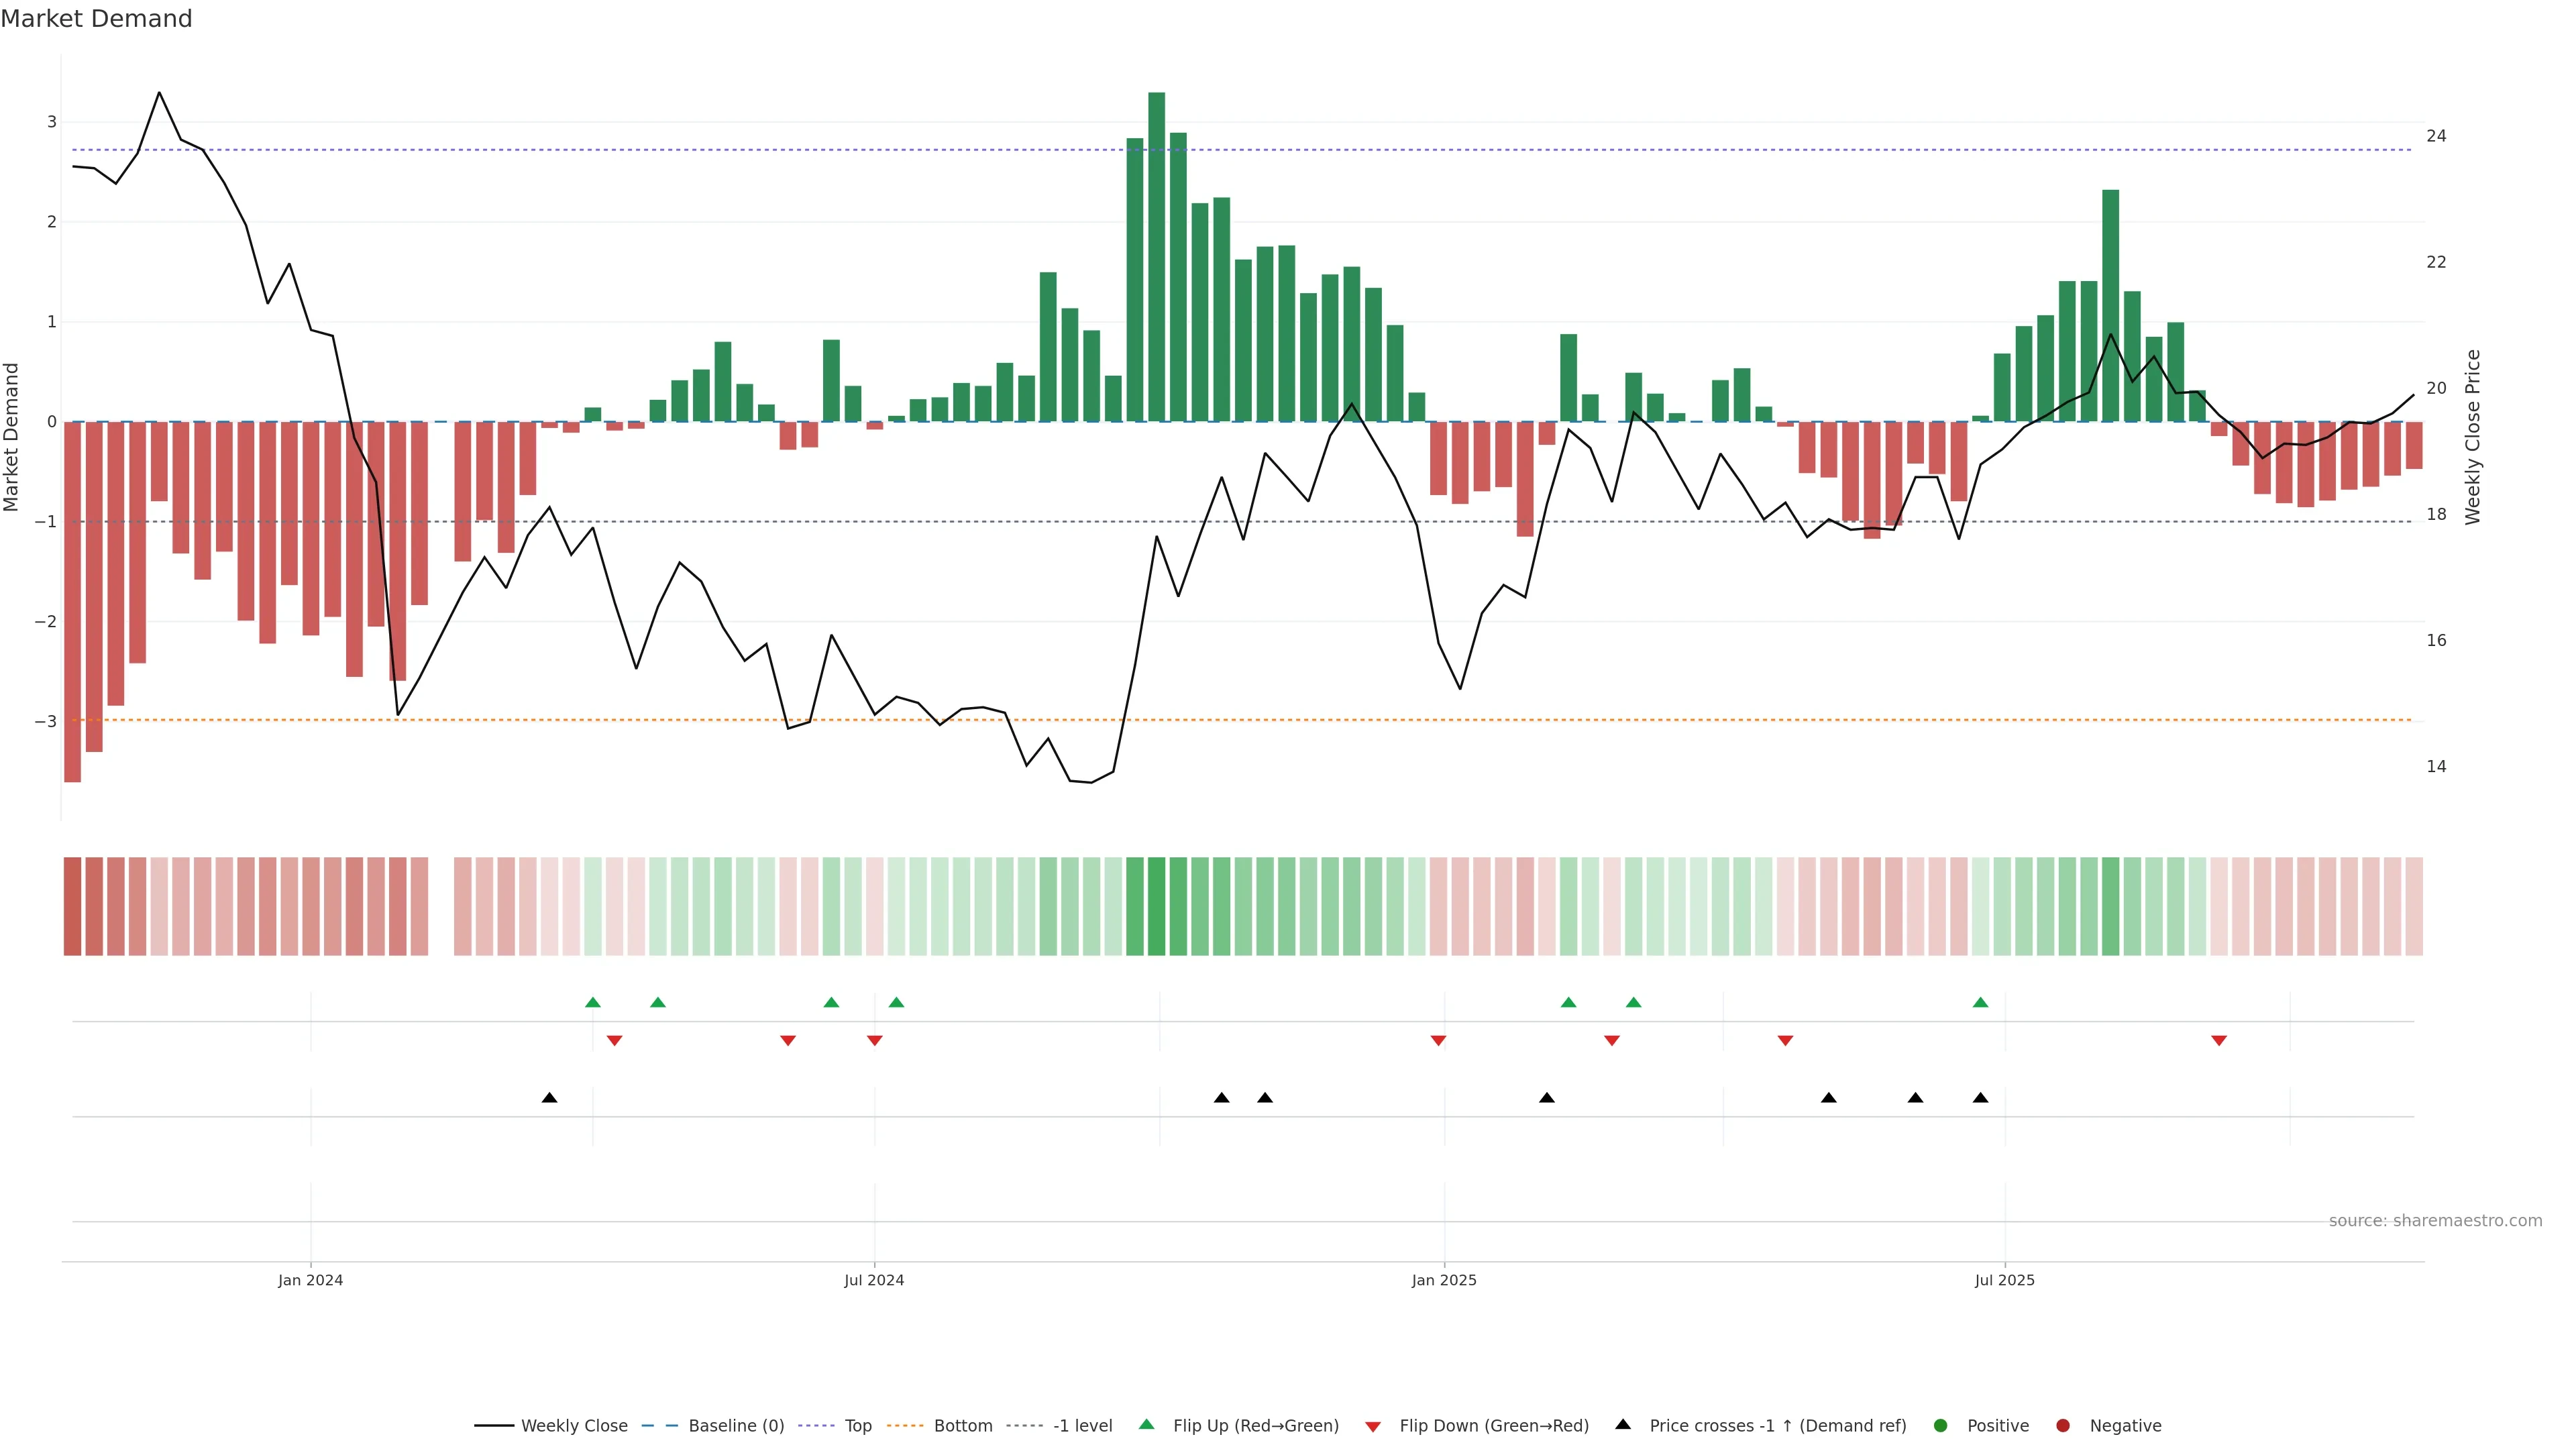Click the -1 level legend marker

coord(1025,1426)
